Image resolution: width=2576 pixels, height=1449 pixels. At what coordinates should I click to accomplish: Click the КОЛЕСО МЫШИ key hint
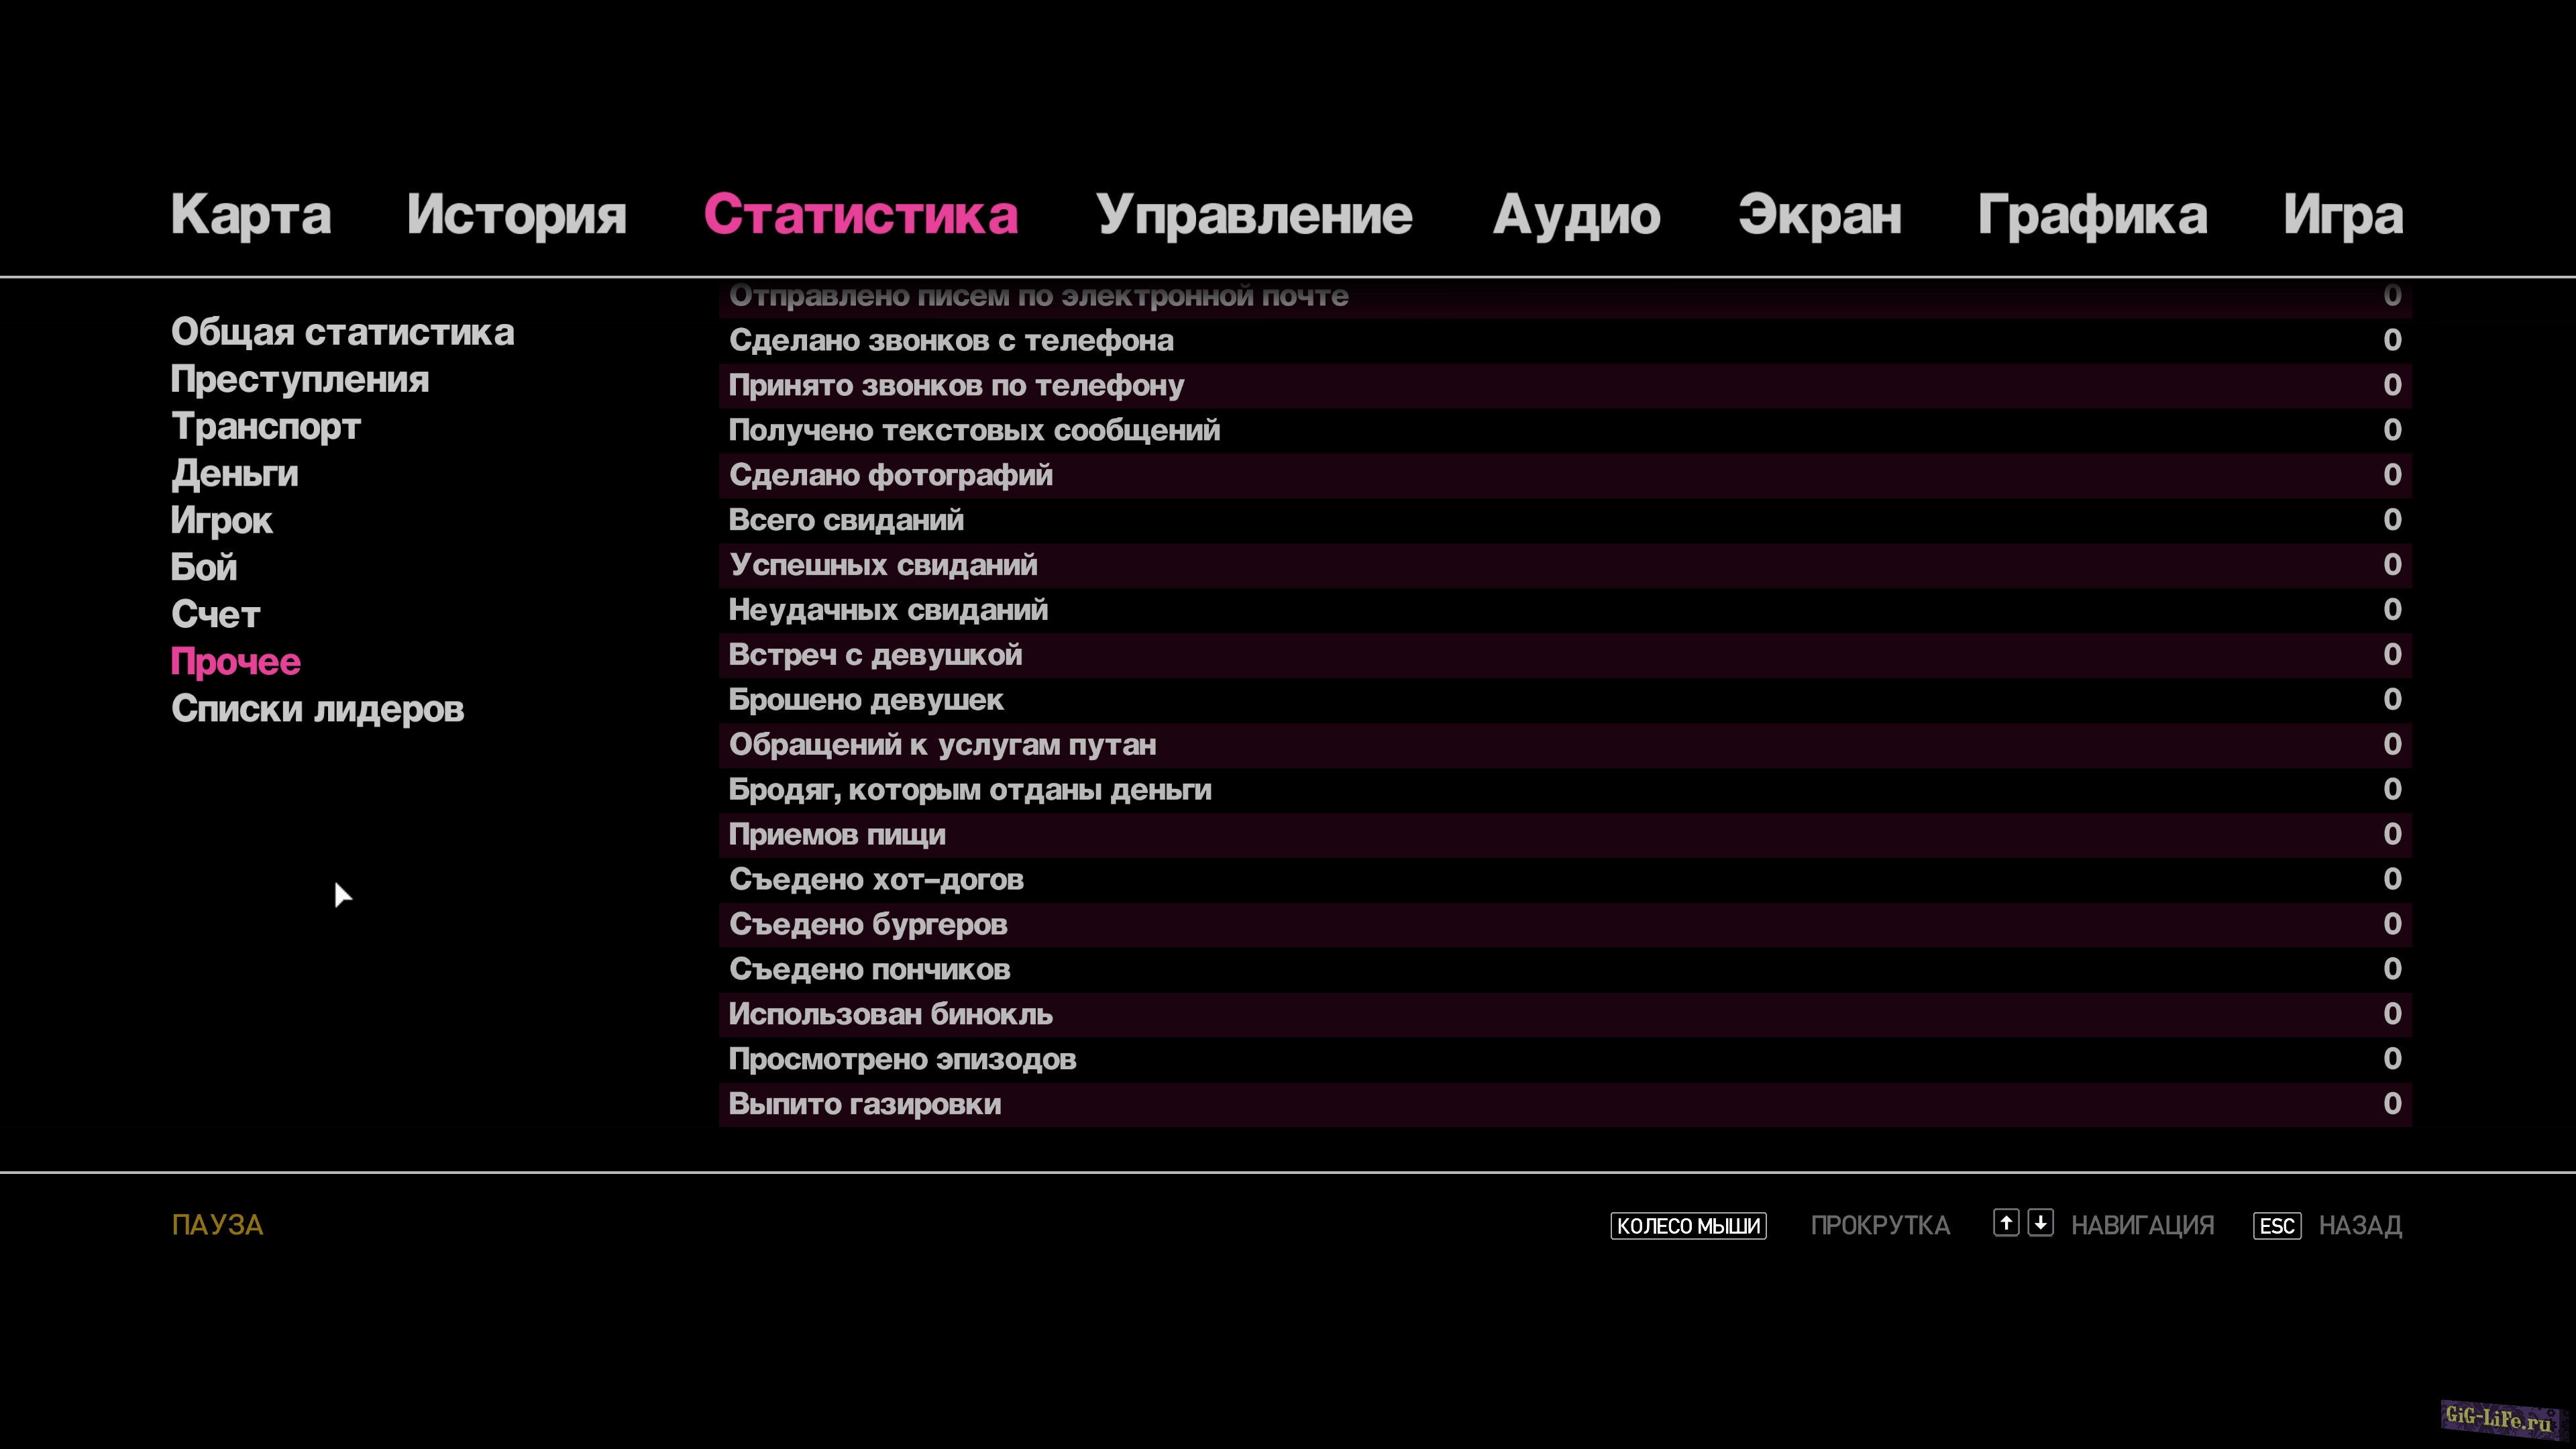(1688, 1225)
